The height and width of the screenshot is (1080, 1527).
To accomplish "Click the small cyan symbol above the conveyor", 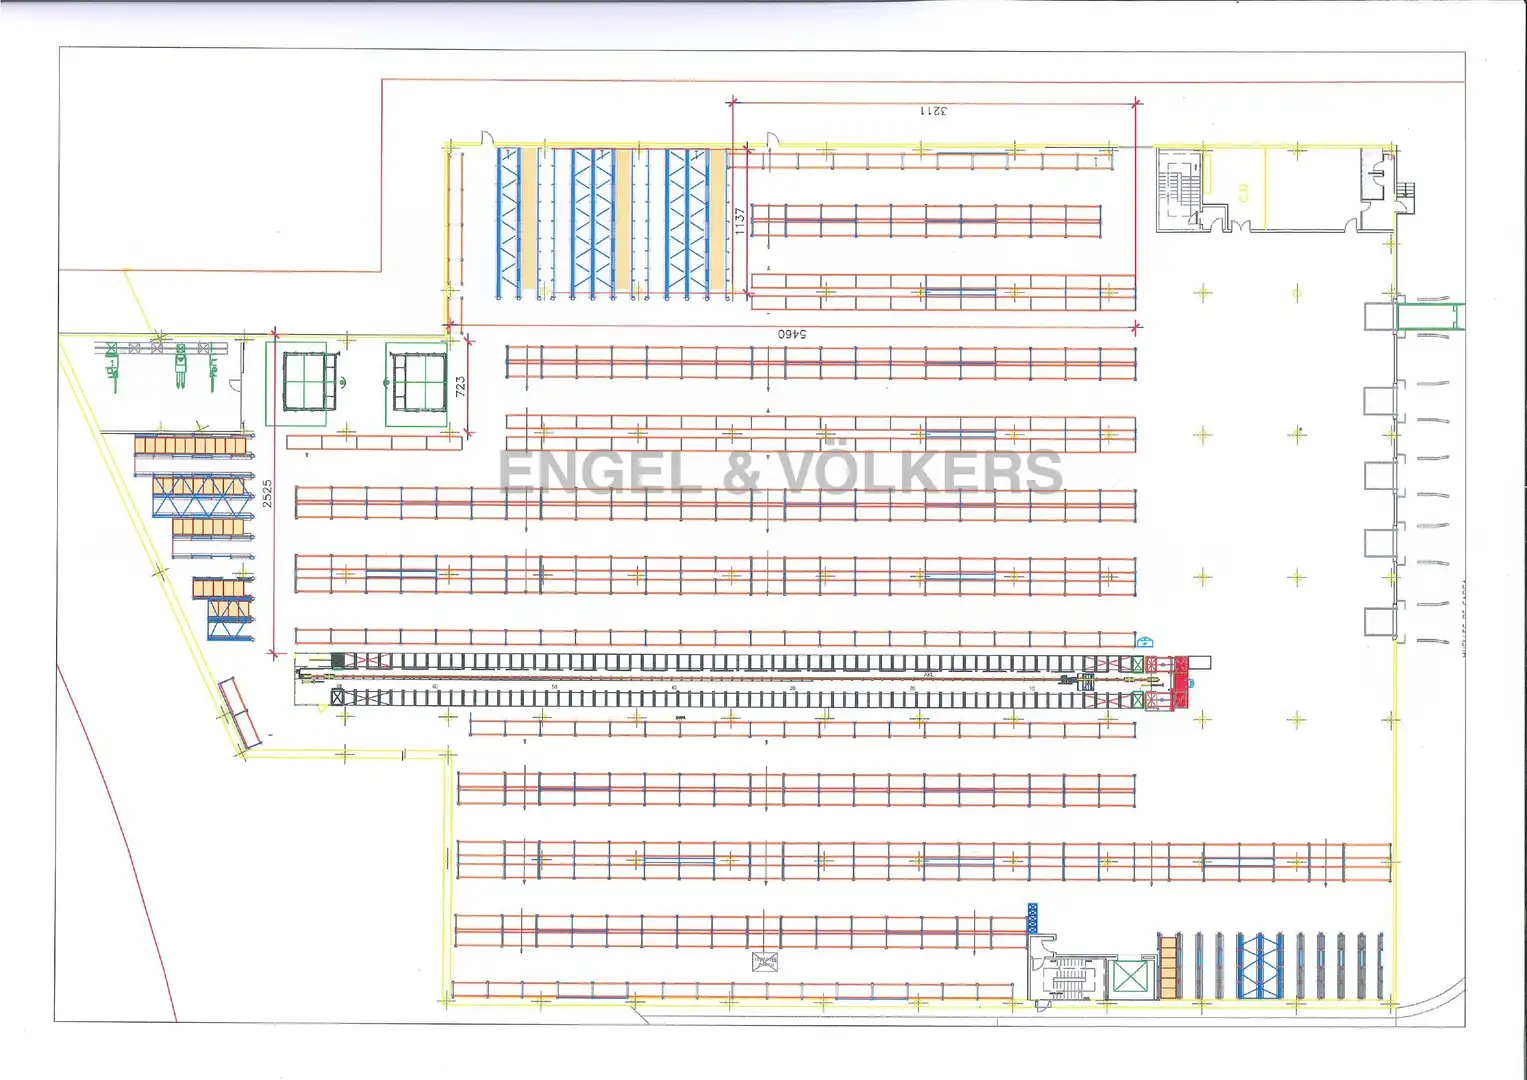I will [x=1144, y=641].
